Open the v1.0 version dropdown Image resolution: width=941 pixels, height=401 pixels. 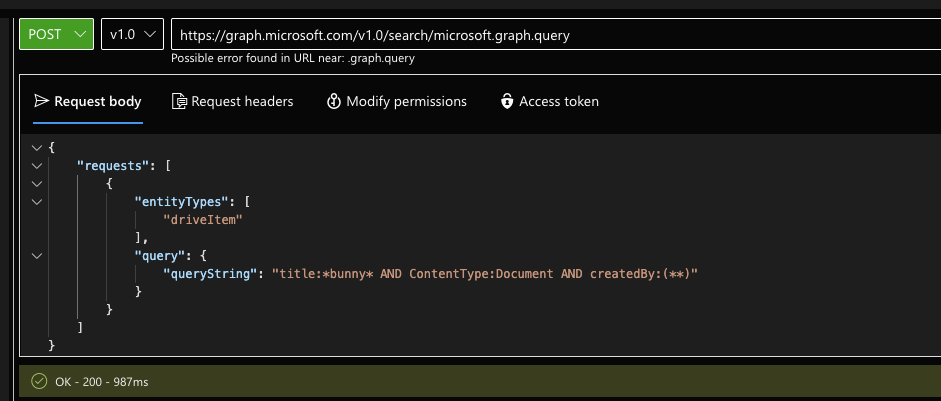pos(132,34)
